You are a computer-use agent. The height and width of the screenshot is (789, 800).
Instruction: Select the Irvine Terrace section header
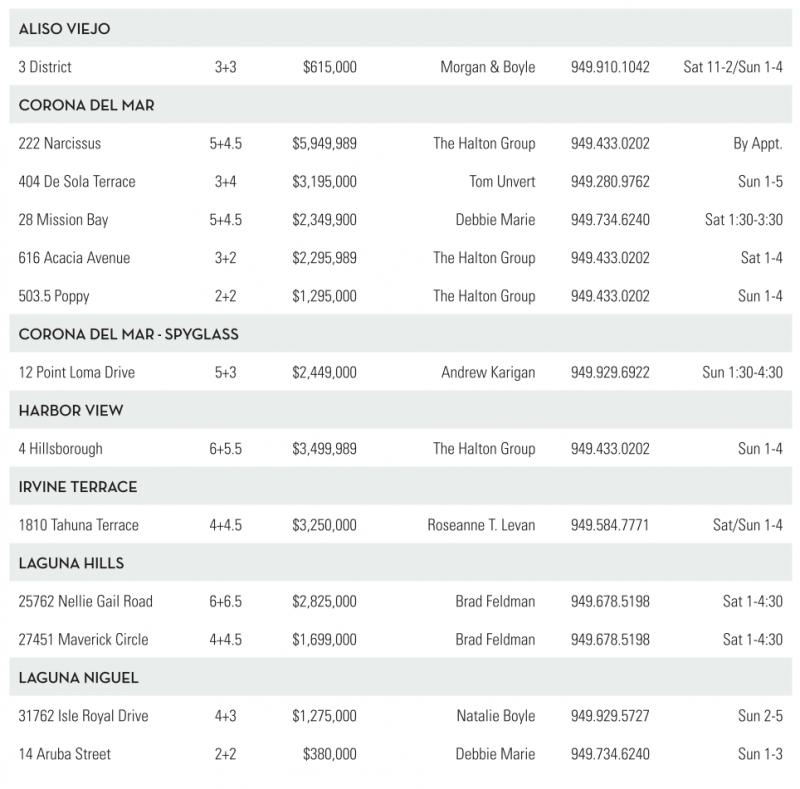pos(78,487)
